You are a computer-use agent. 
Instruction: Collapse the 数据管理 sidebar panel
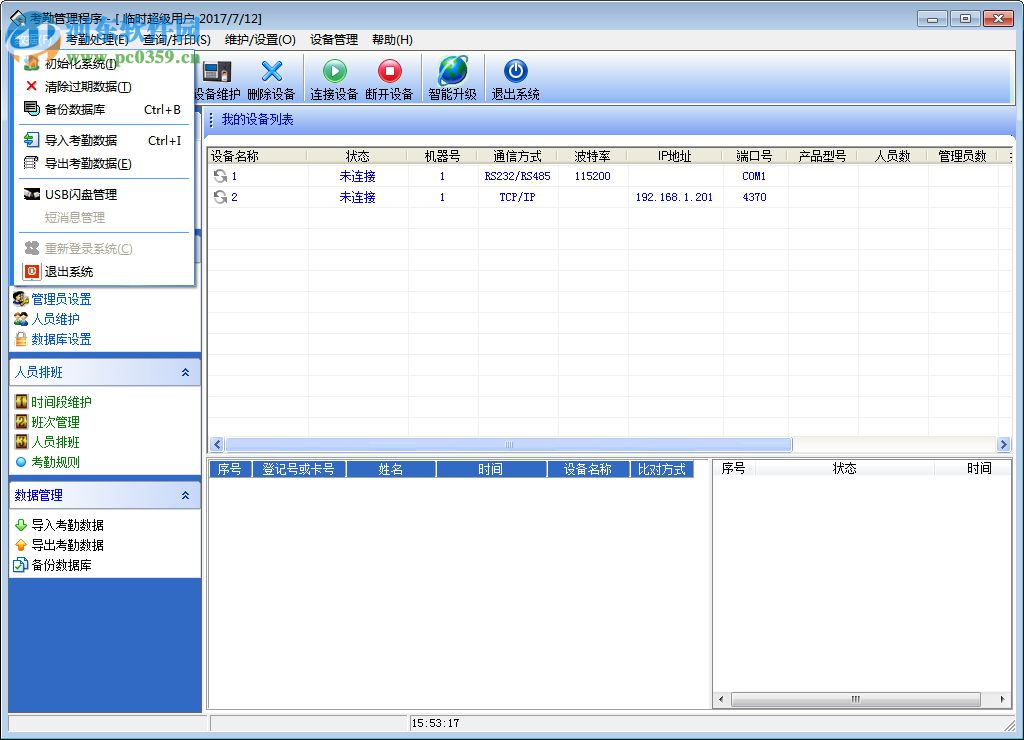click(185, 495)
